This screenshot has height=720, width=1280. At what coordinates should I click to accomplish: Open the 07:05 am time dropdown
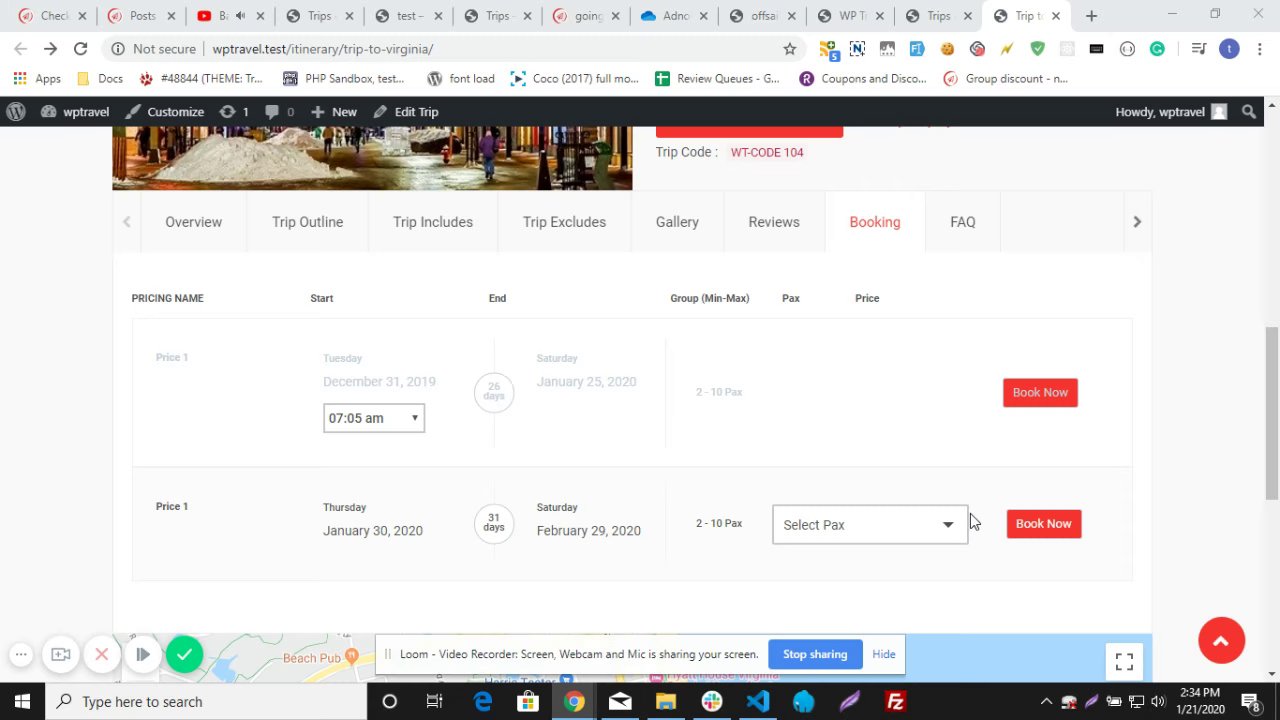pos(374,418)
